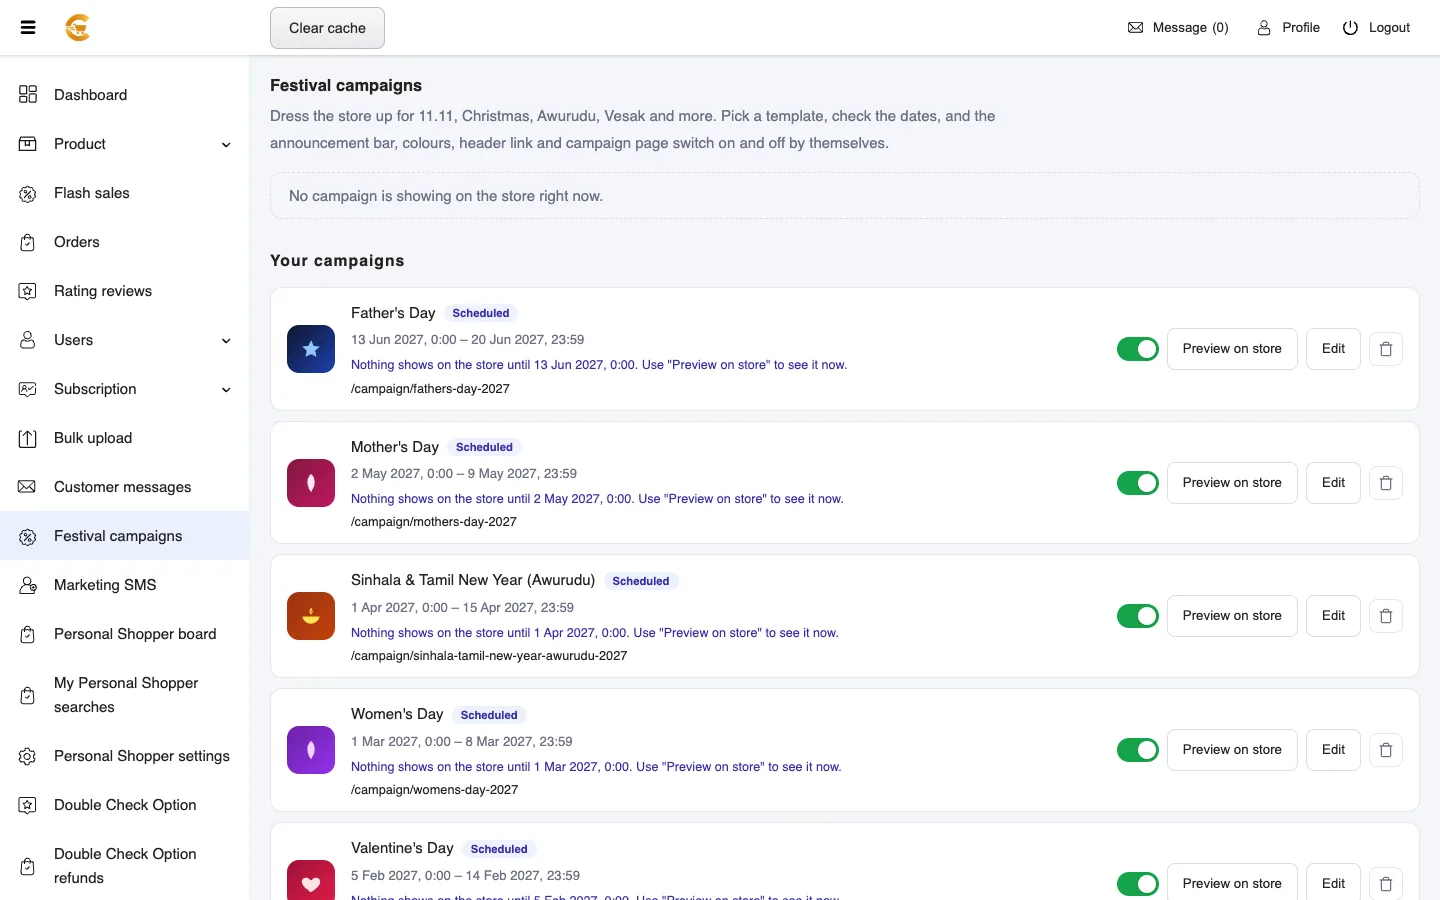Edit the Women's Day campaign

click(1333, 750)
